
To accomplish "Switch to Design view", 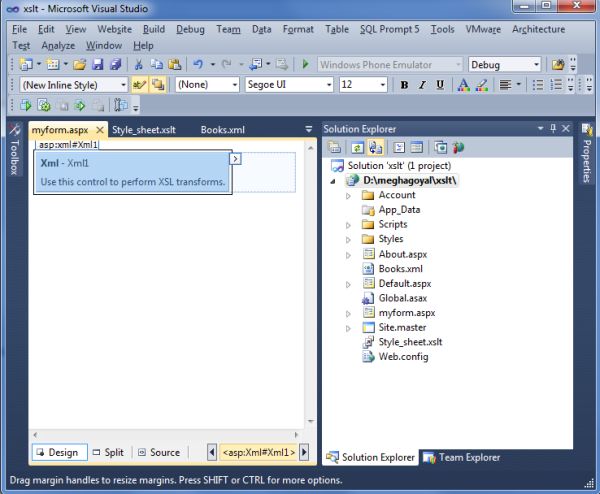I will point(59,452).
